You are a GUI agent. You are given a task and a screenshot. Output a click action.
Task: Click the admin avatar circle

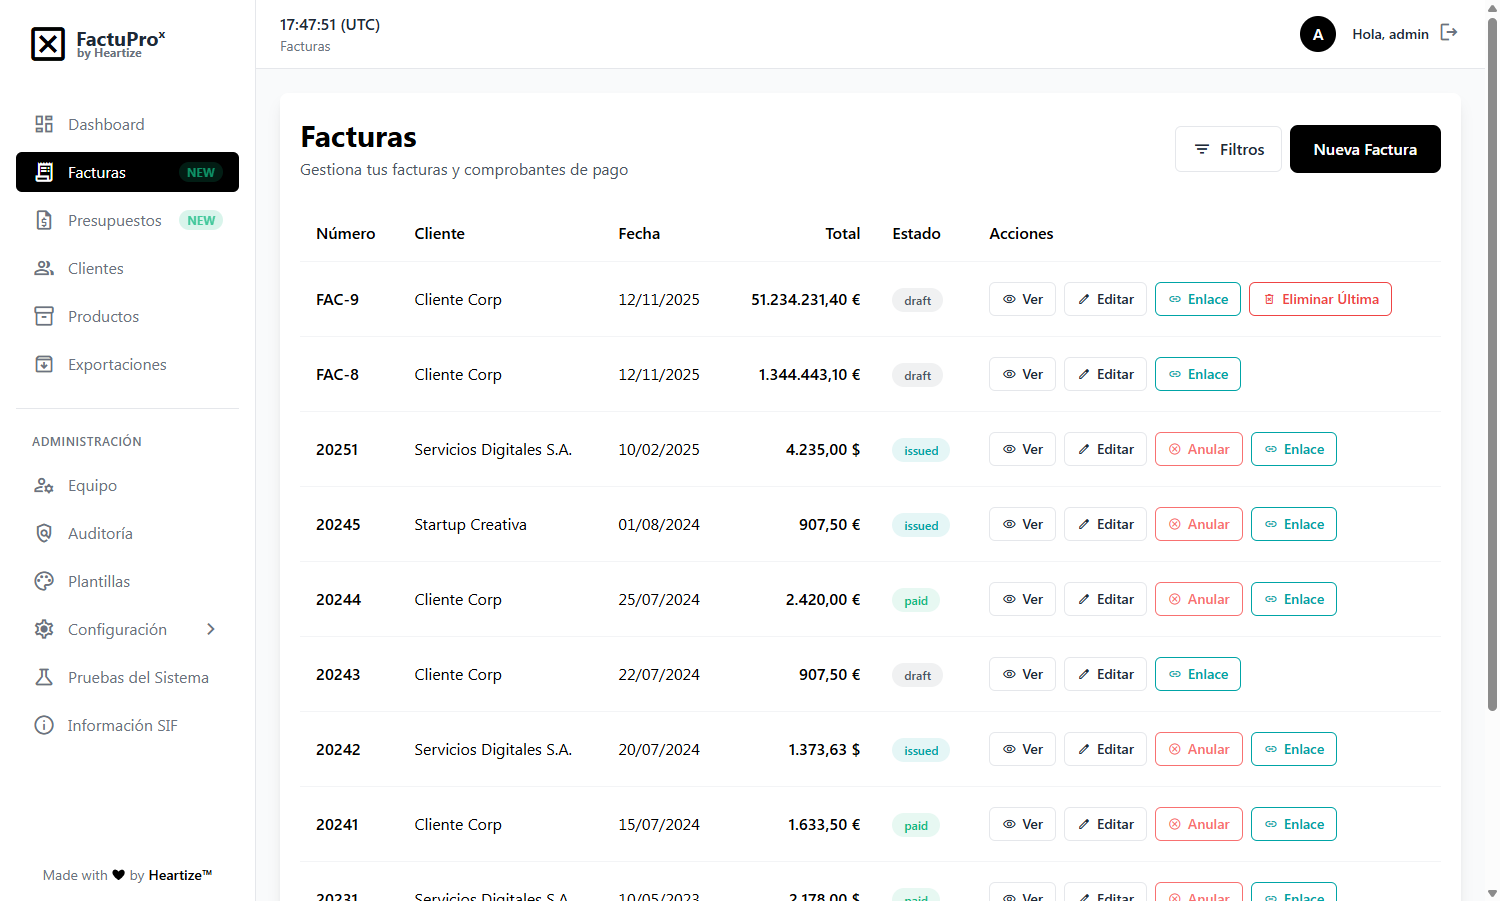pos(1317,34)
